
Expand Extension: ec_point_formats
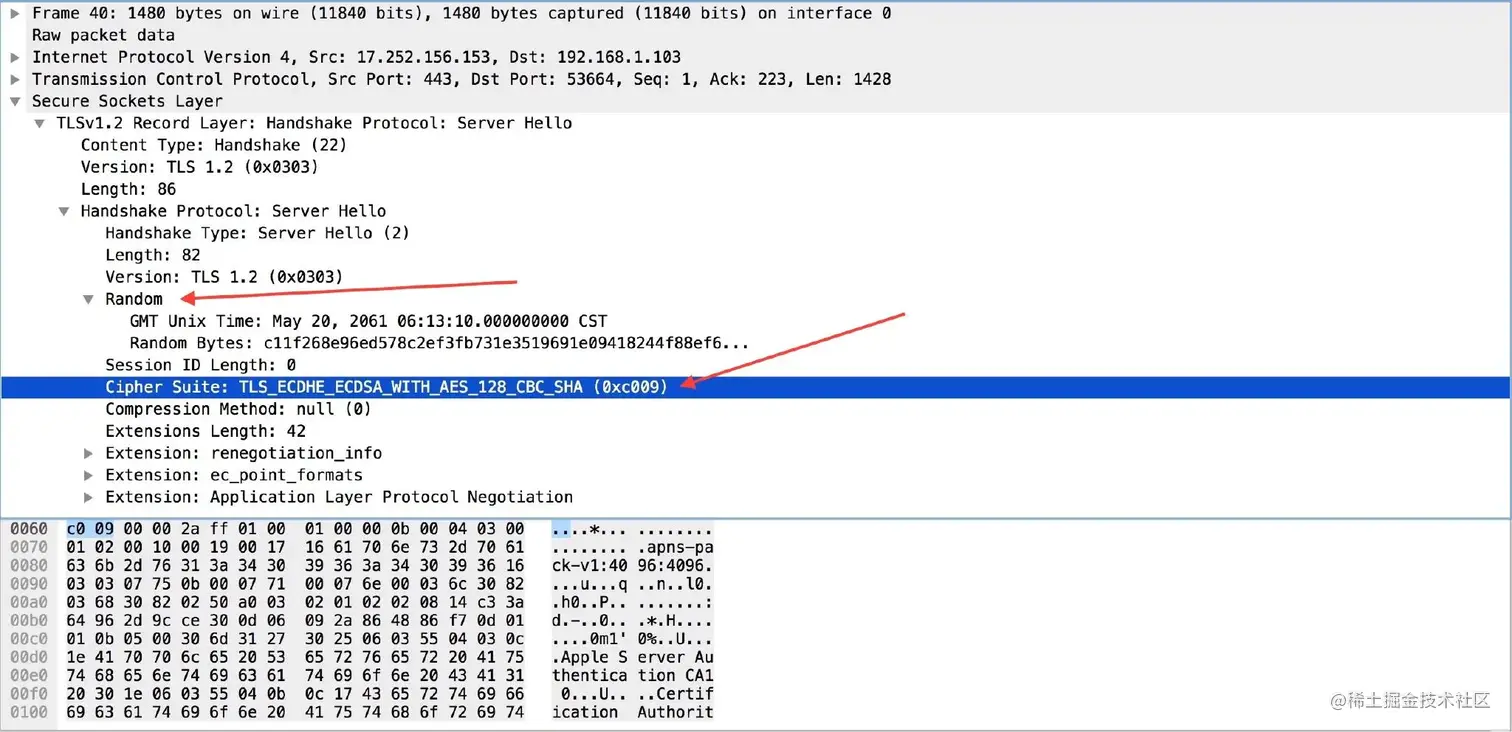(89, 475)
